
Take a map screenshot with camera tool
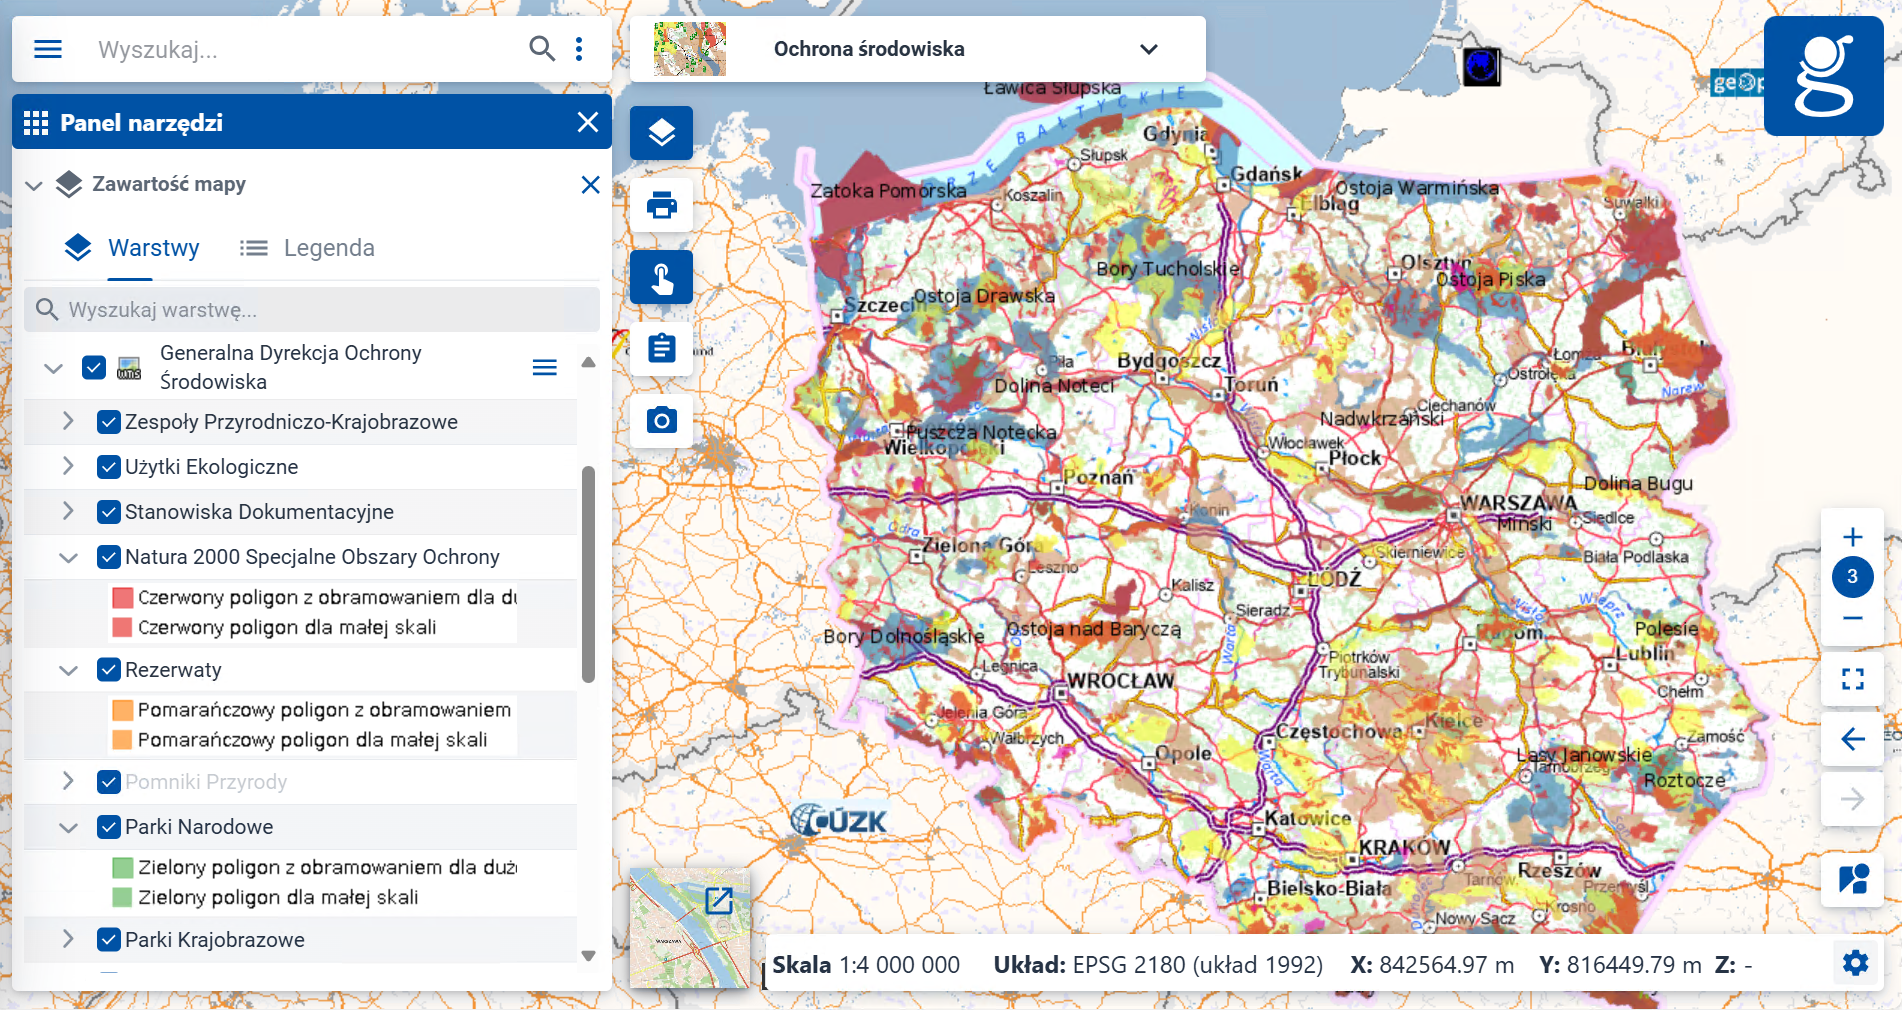[661, 420]
